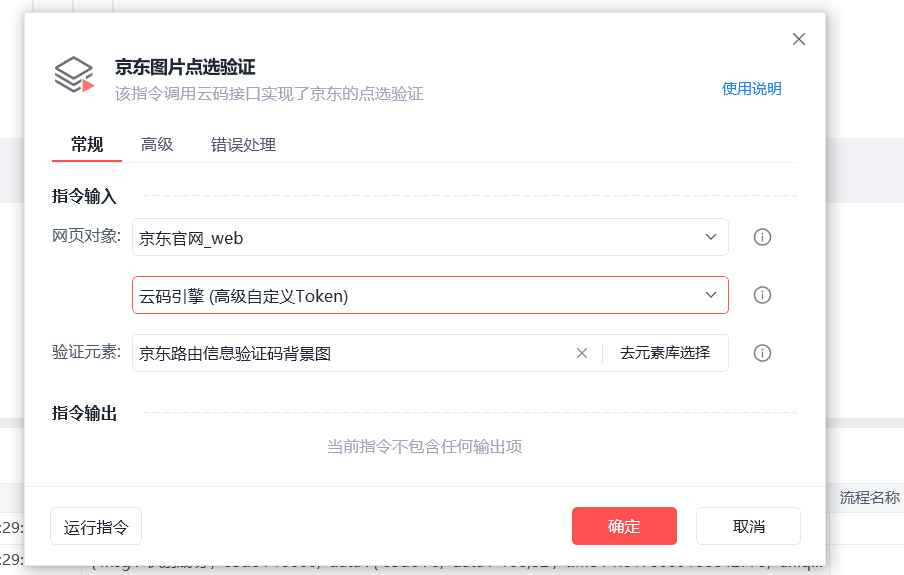Run the command with 运行指令
This screenshot has width=904, height=575.
point(96,526)
